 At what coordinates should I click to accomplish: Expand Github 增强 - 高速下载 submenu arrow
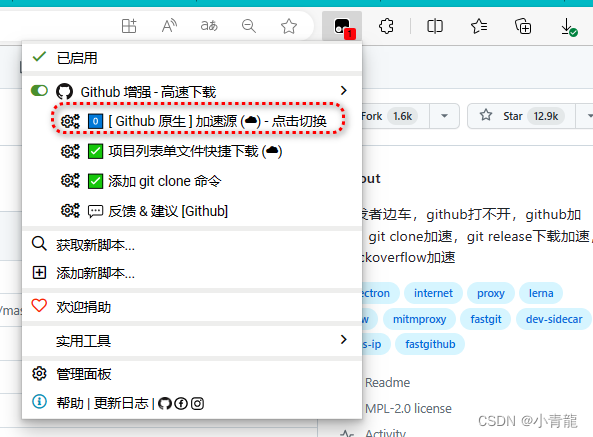343,91
